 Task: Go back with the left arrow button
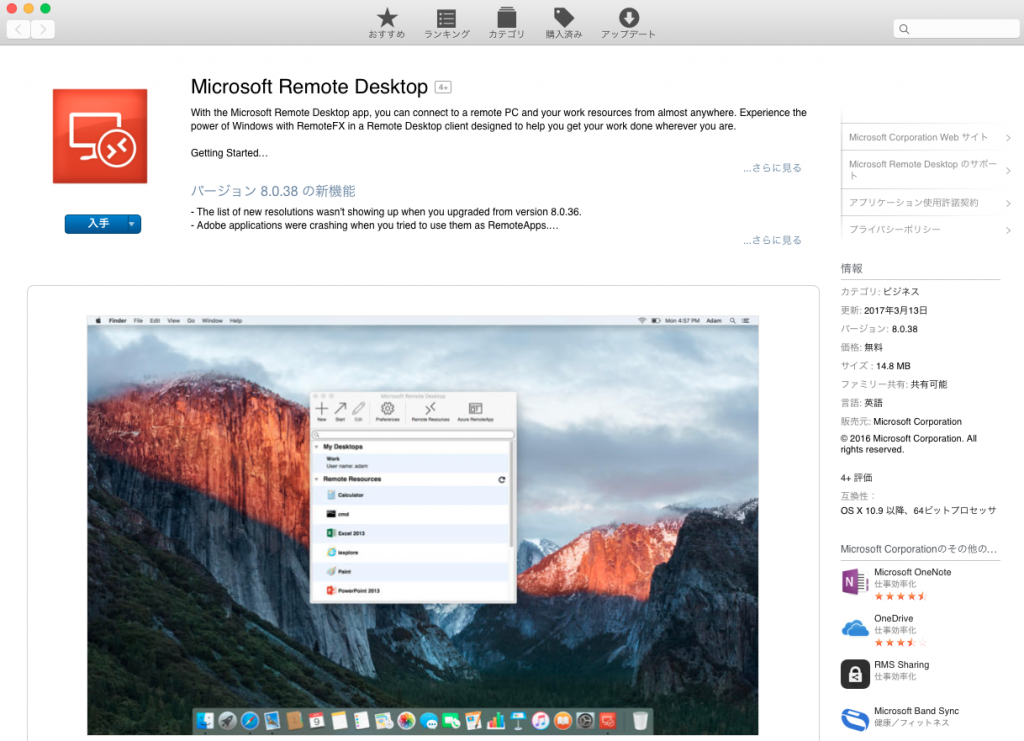pos(18,29)
